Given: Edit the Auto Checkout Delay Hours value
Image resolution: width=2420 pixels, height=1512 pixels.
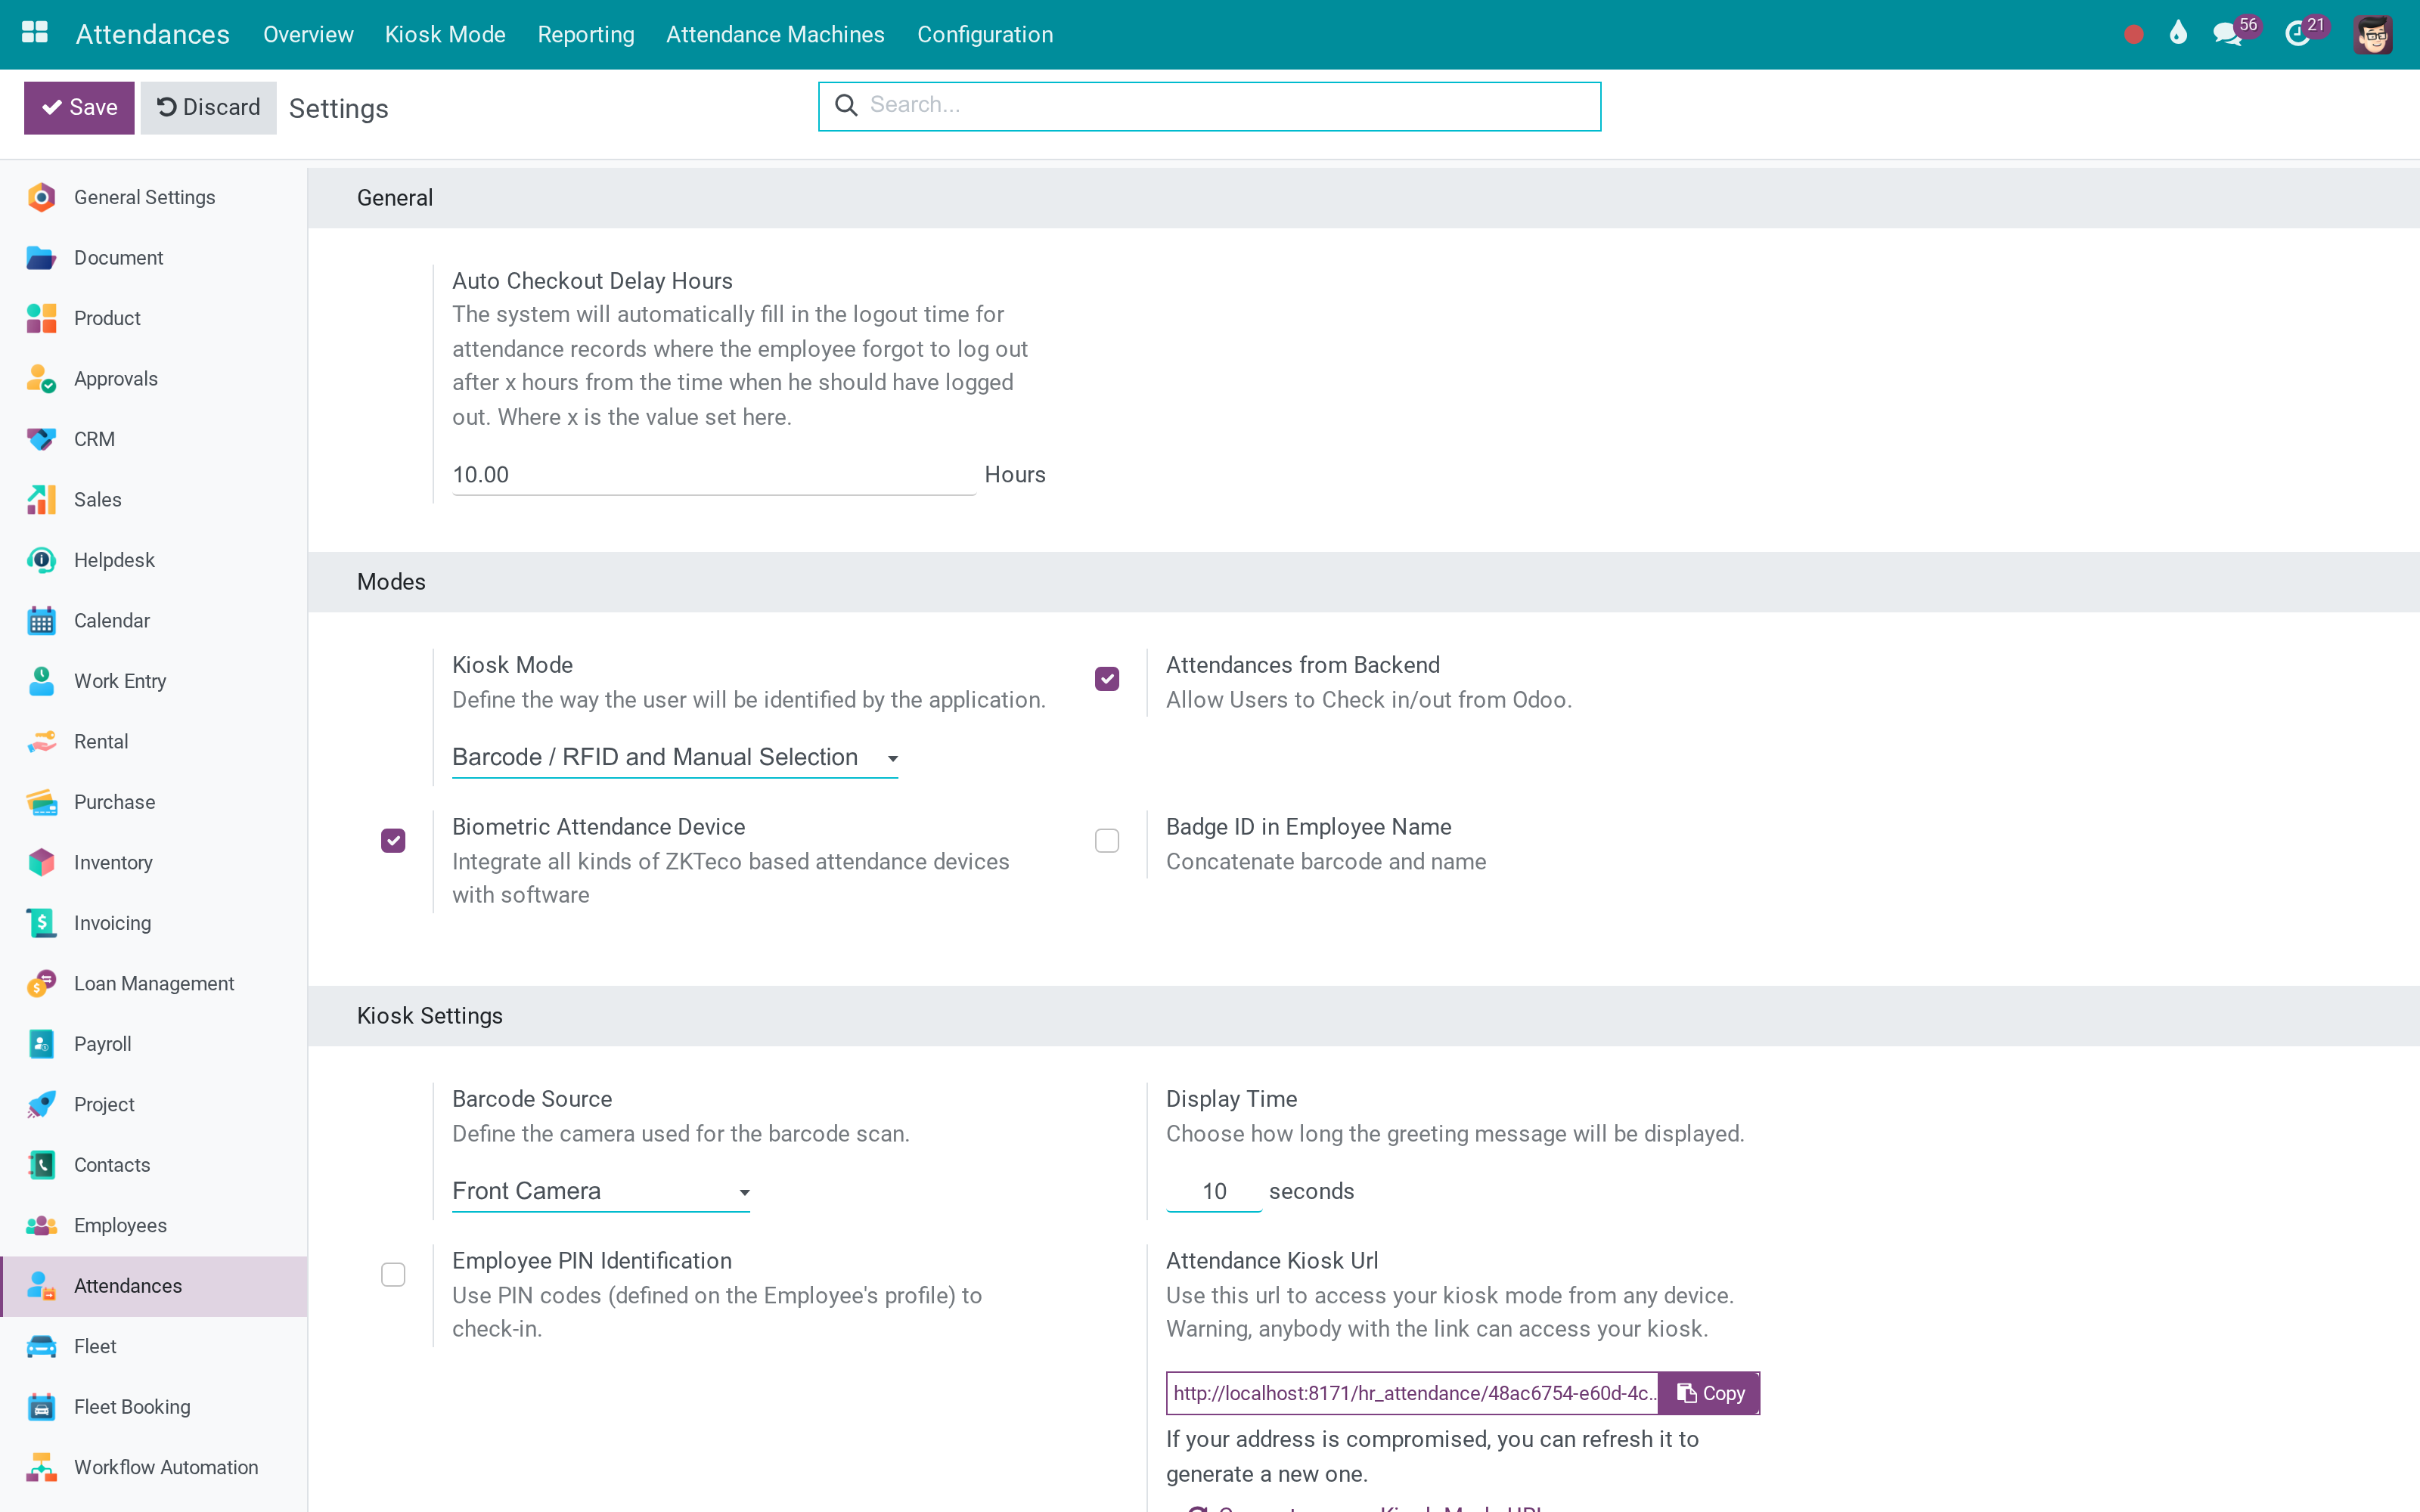Looking at the screenshot, I should coord(714,475).
